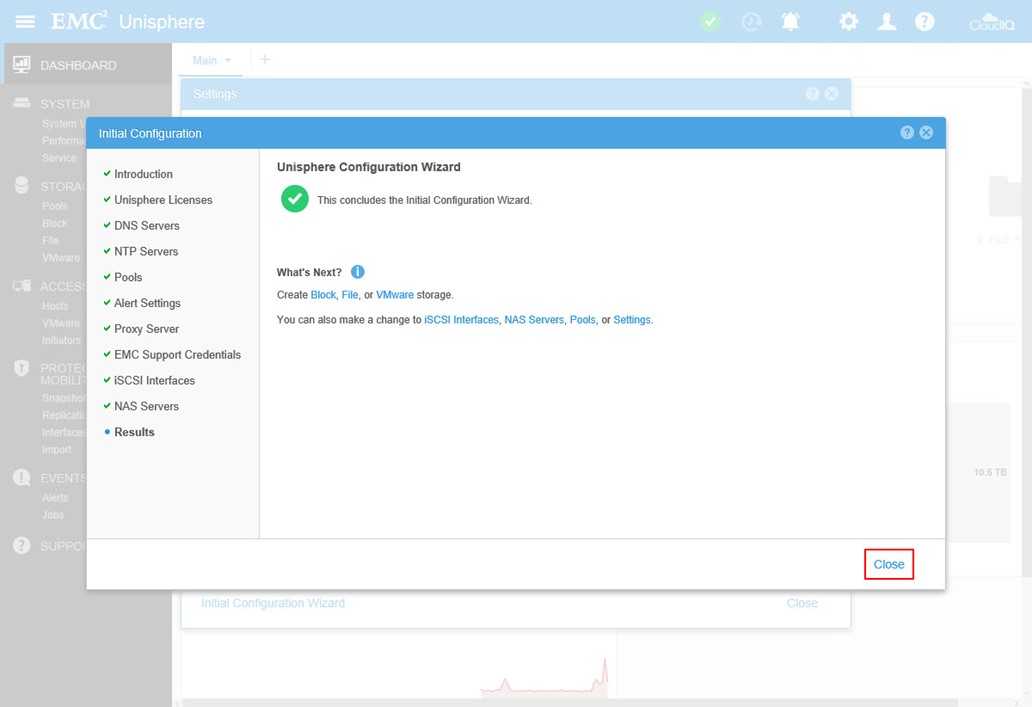Image resolution: width=1032 pixels, height=707 pixels.
Task: Go to the iSCSI Interfaces wizard step
Action: [155, 380]
